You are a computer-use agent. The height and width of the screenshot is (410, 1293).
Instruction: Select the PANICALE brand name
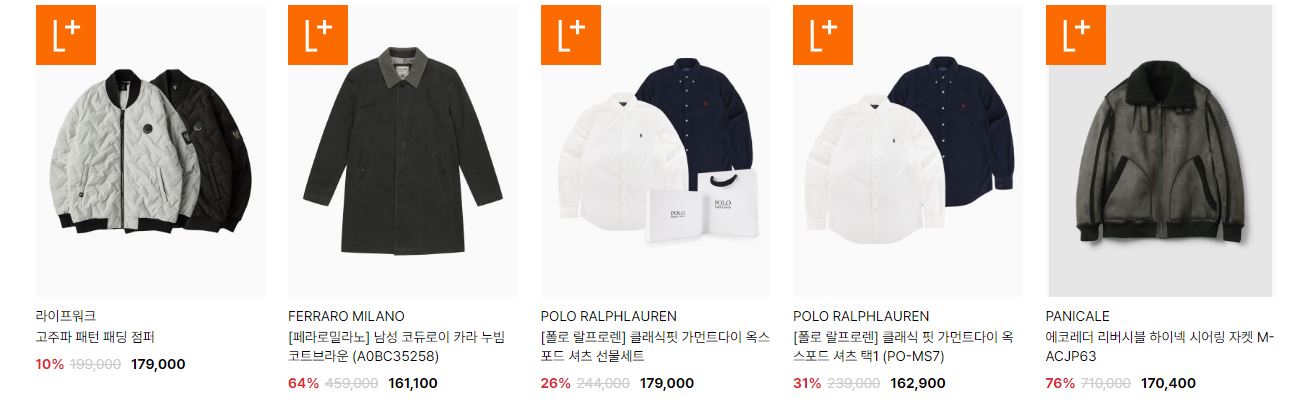coord(1078,316)
